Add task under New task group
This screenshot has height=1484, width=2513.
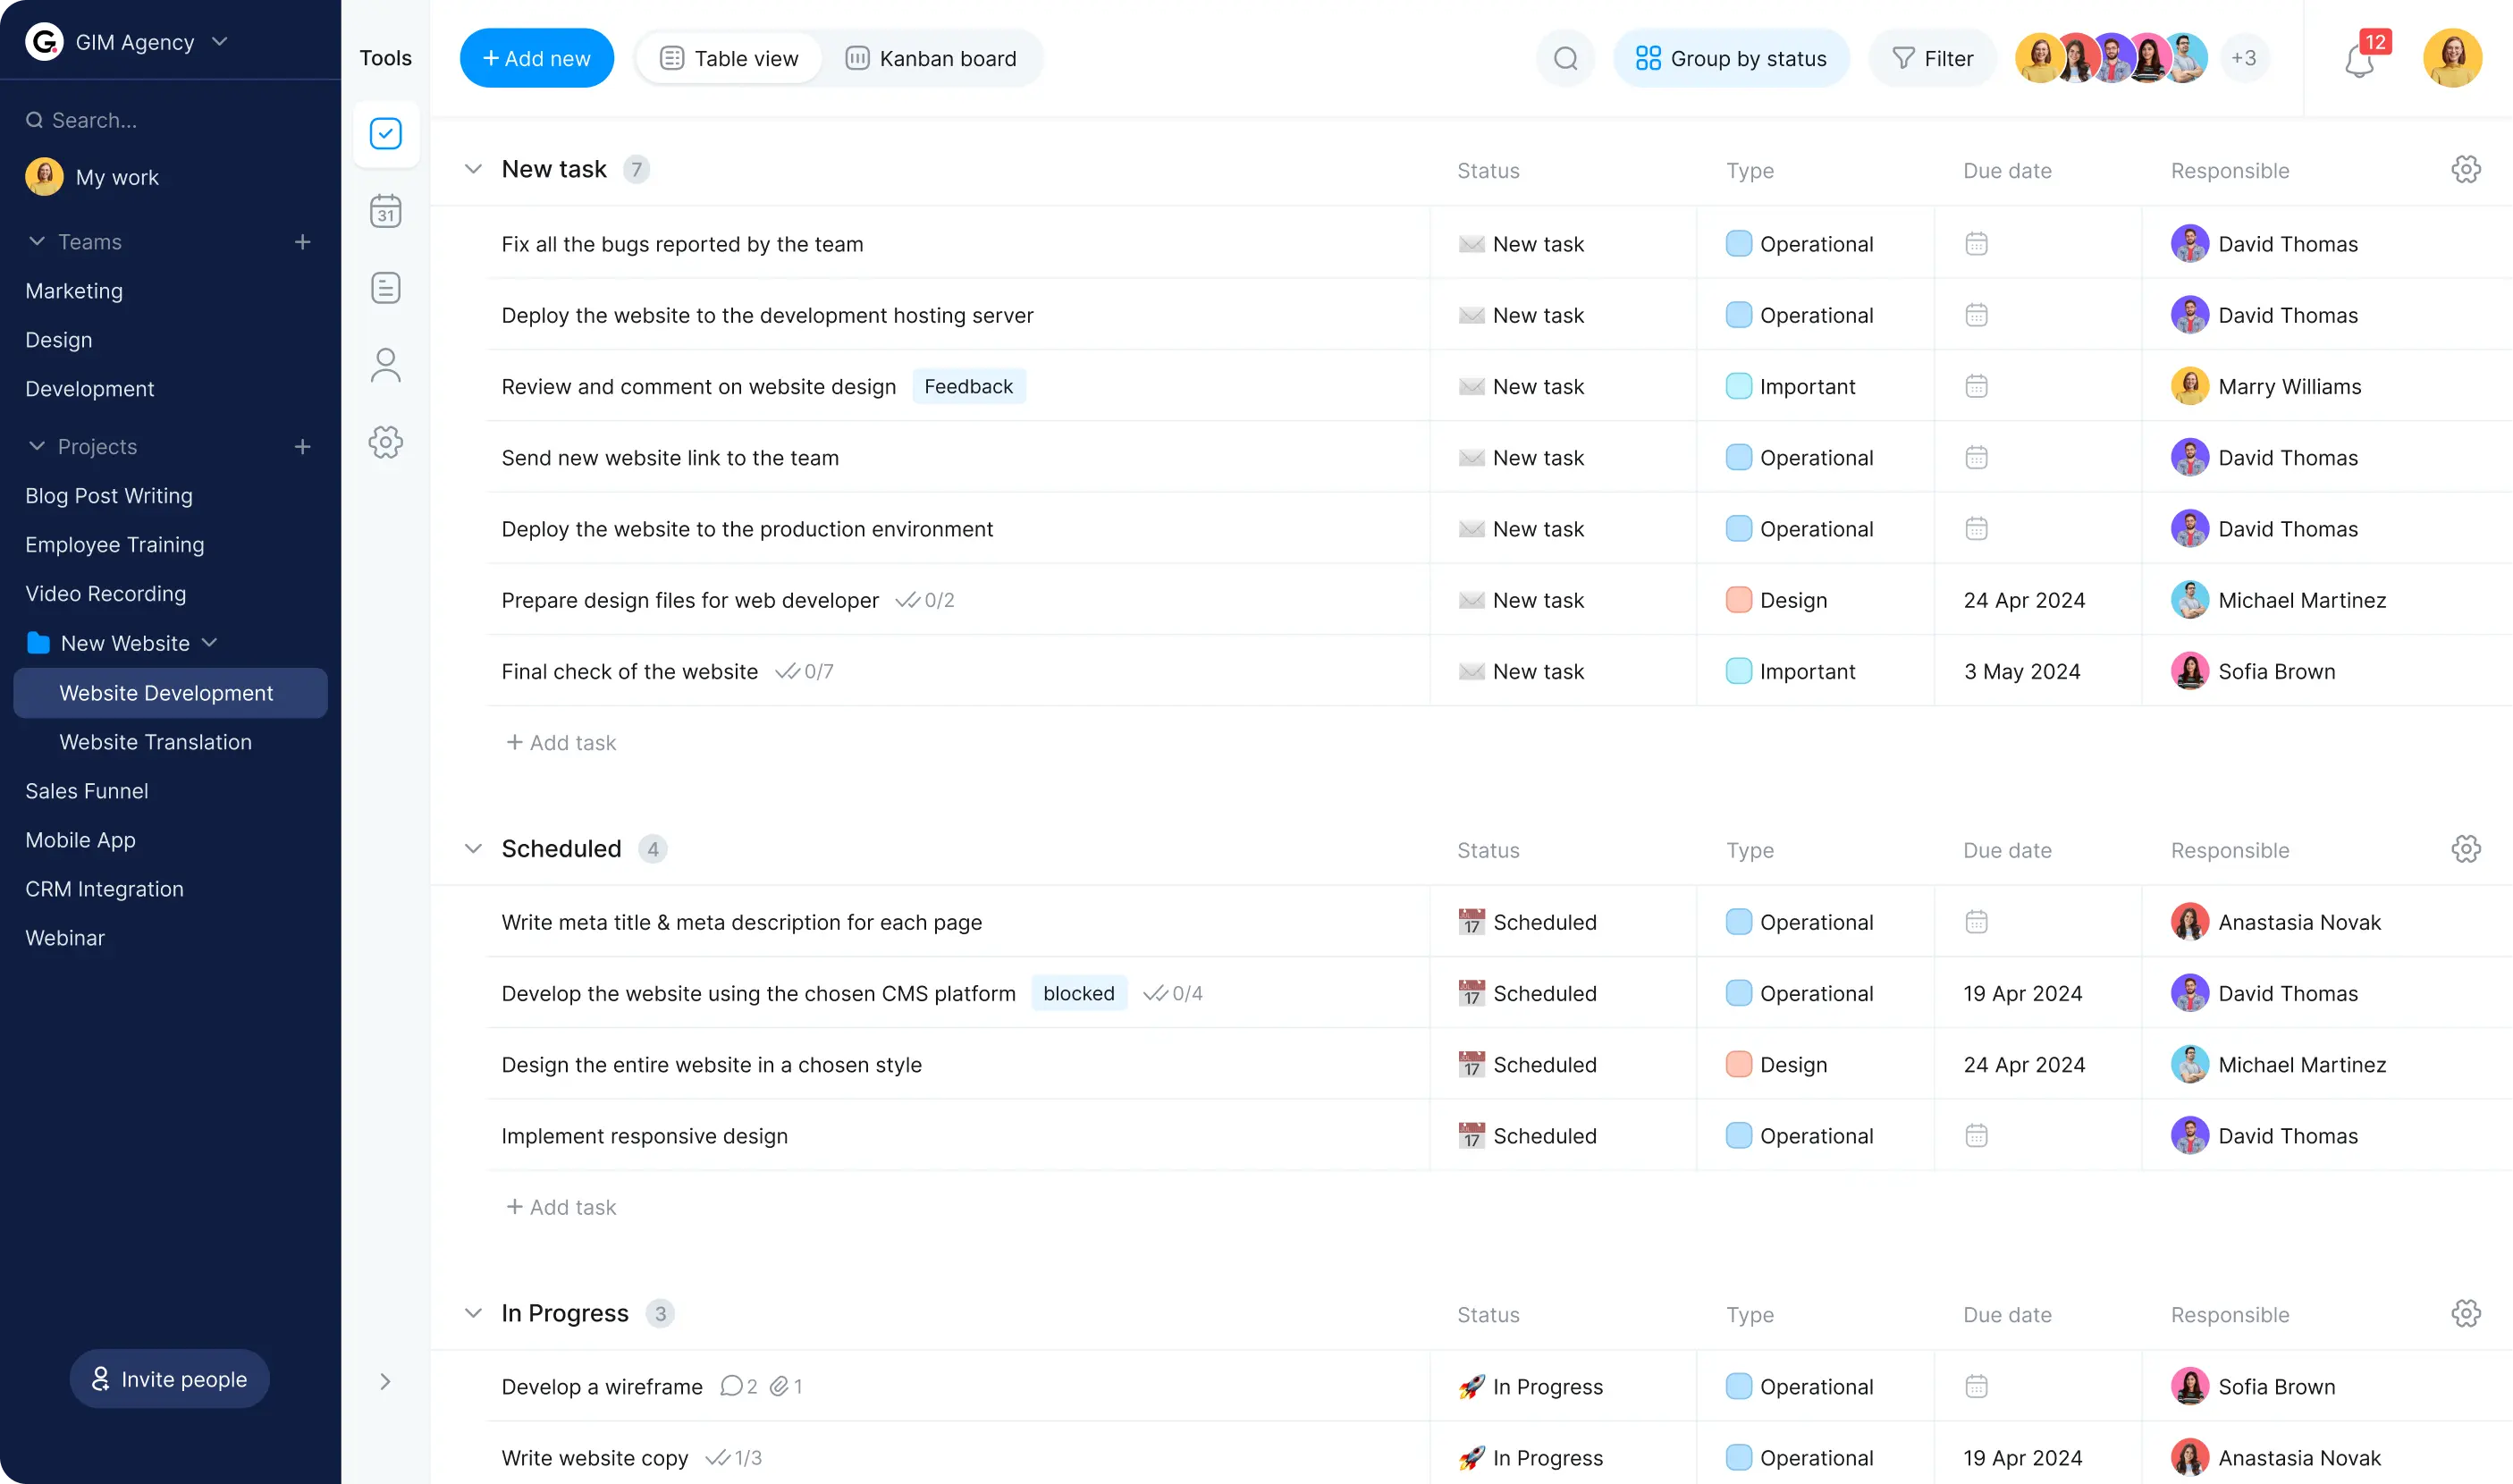(x=561, y=742)
